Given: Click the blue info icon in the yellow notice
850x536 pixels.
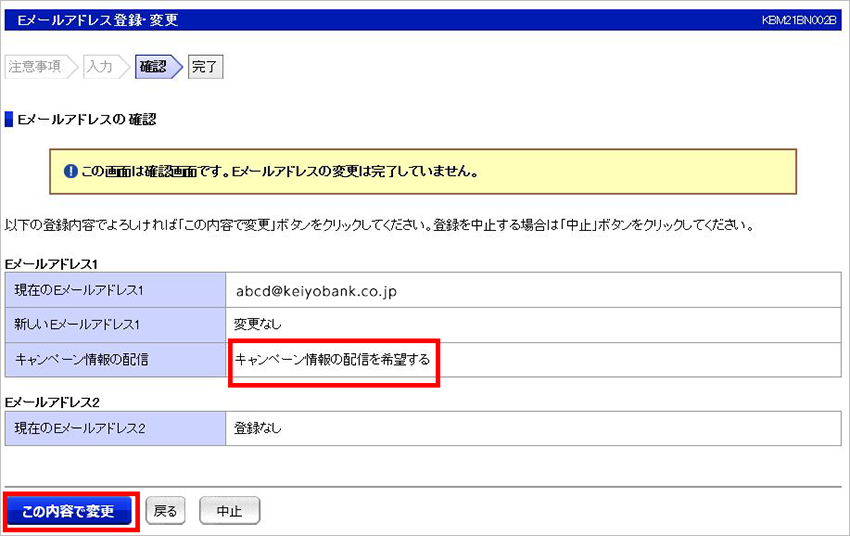Looking at the screenshot, I should tap(70, 171).
